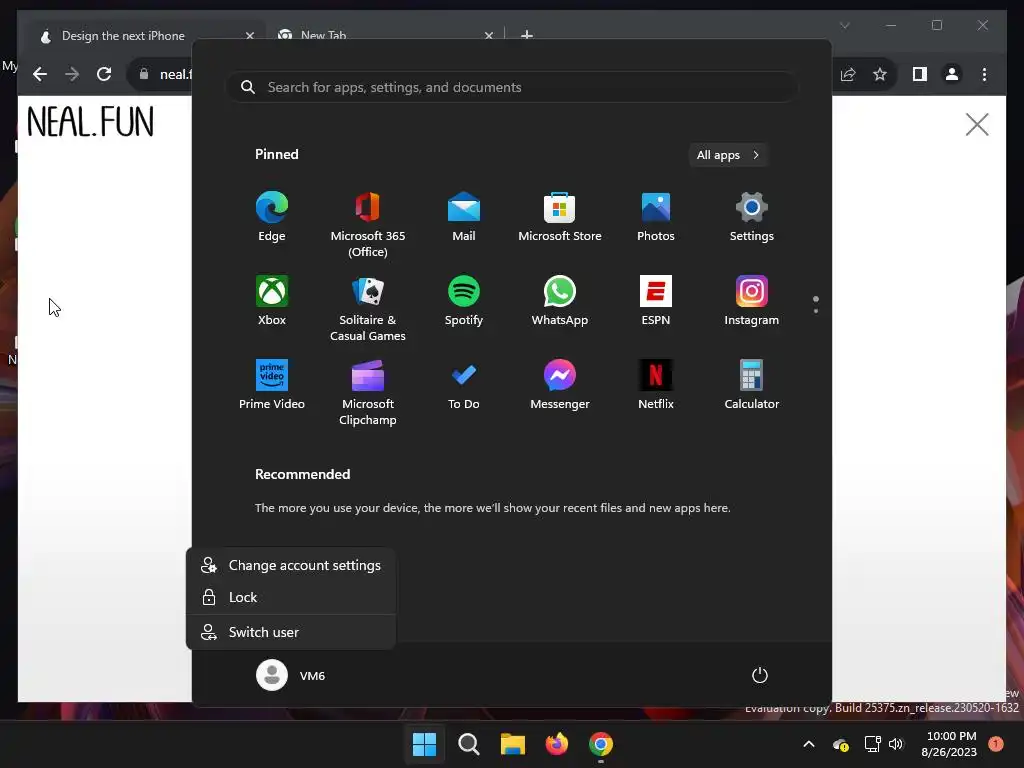
Task: Open the Mail app
Action: coord(464,217)
